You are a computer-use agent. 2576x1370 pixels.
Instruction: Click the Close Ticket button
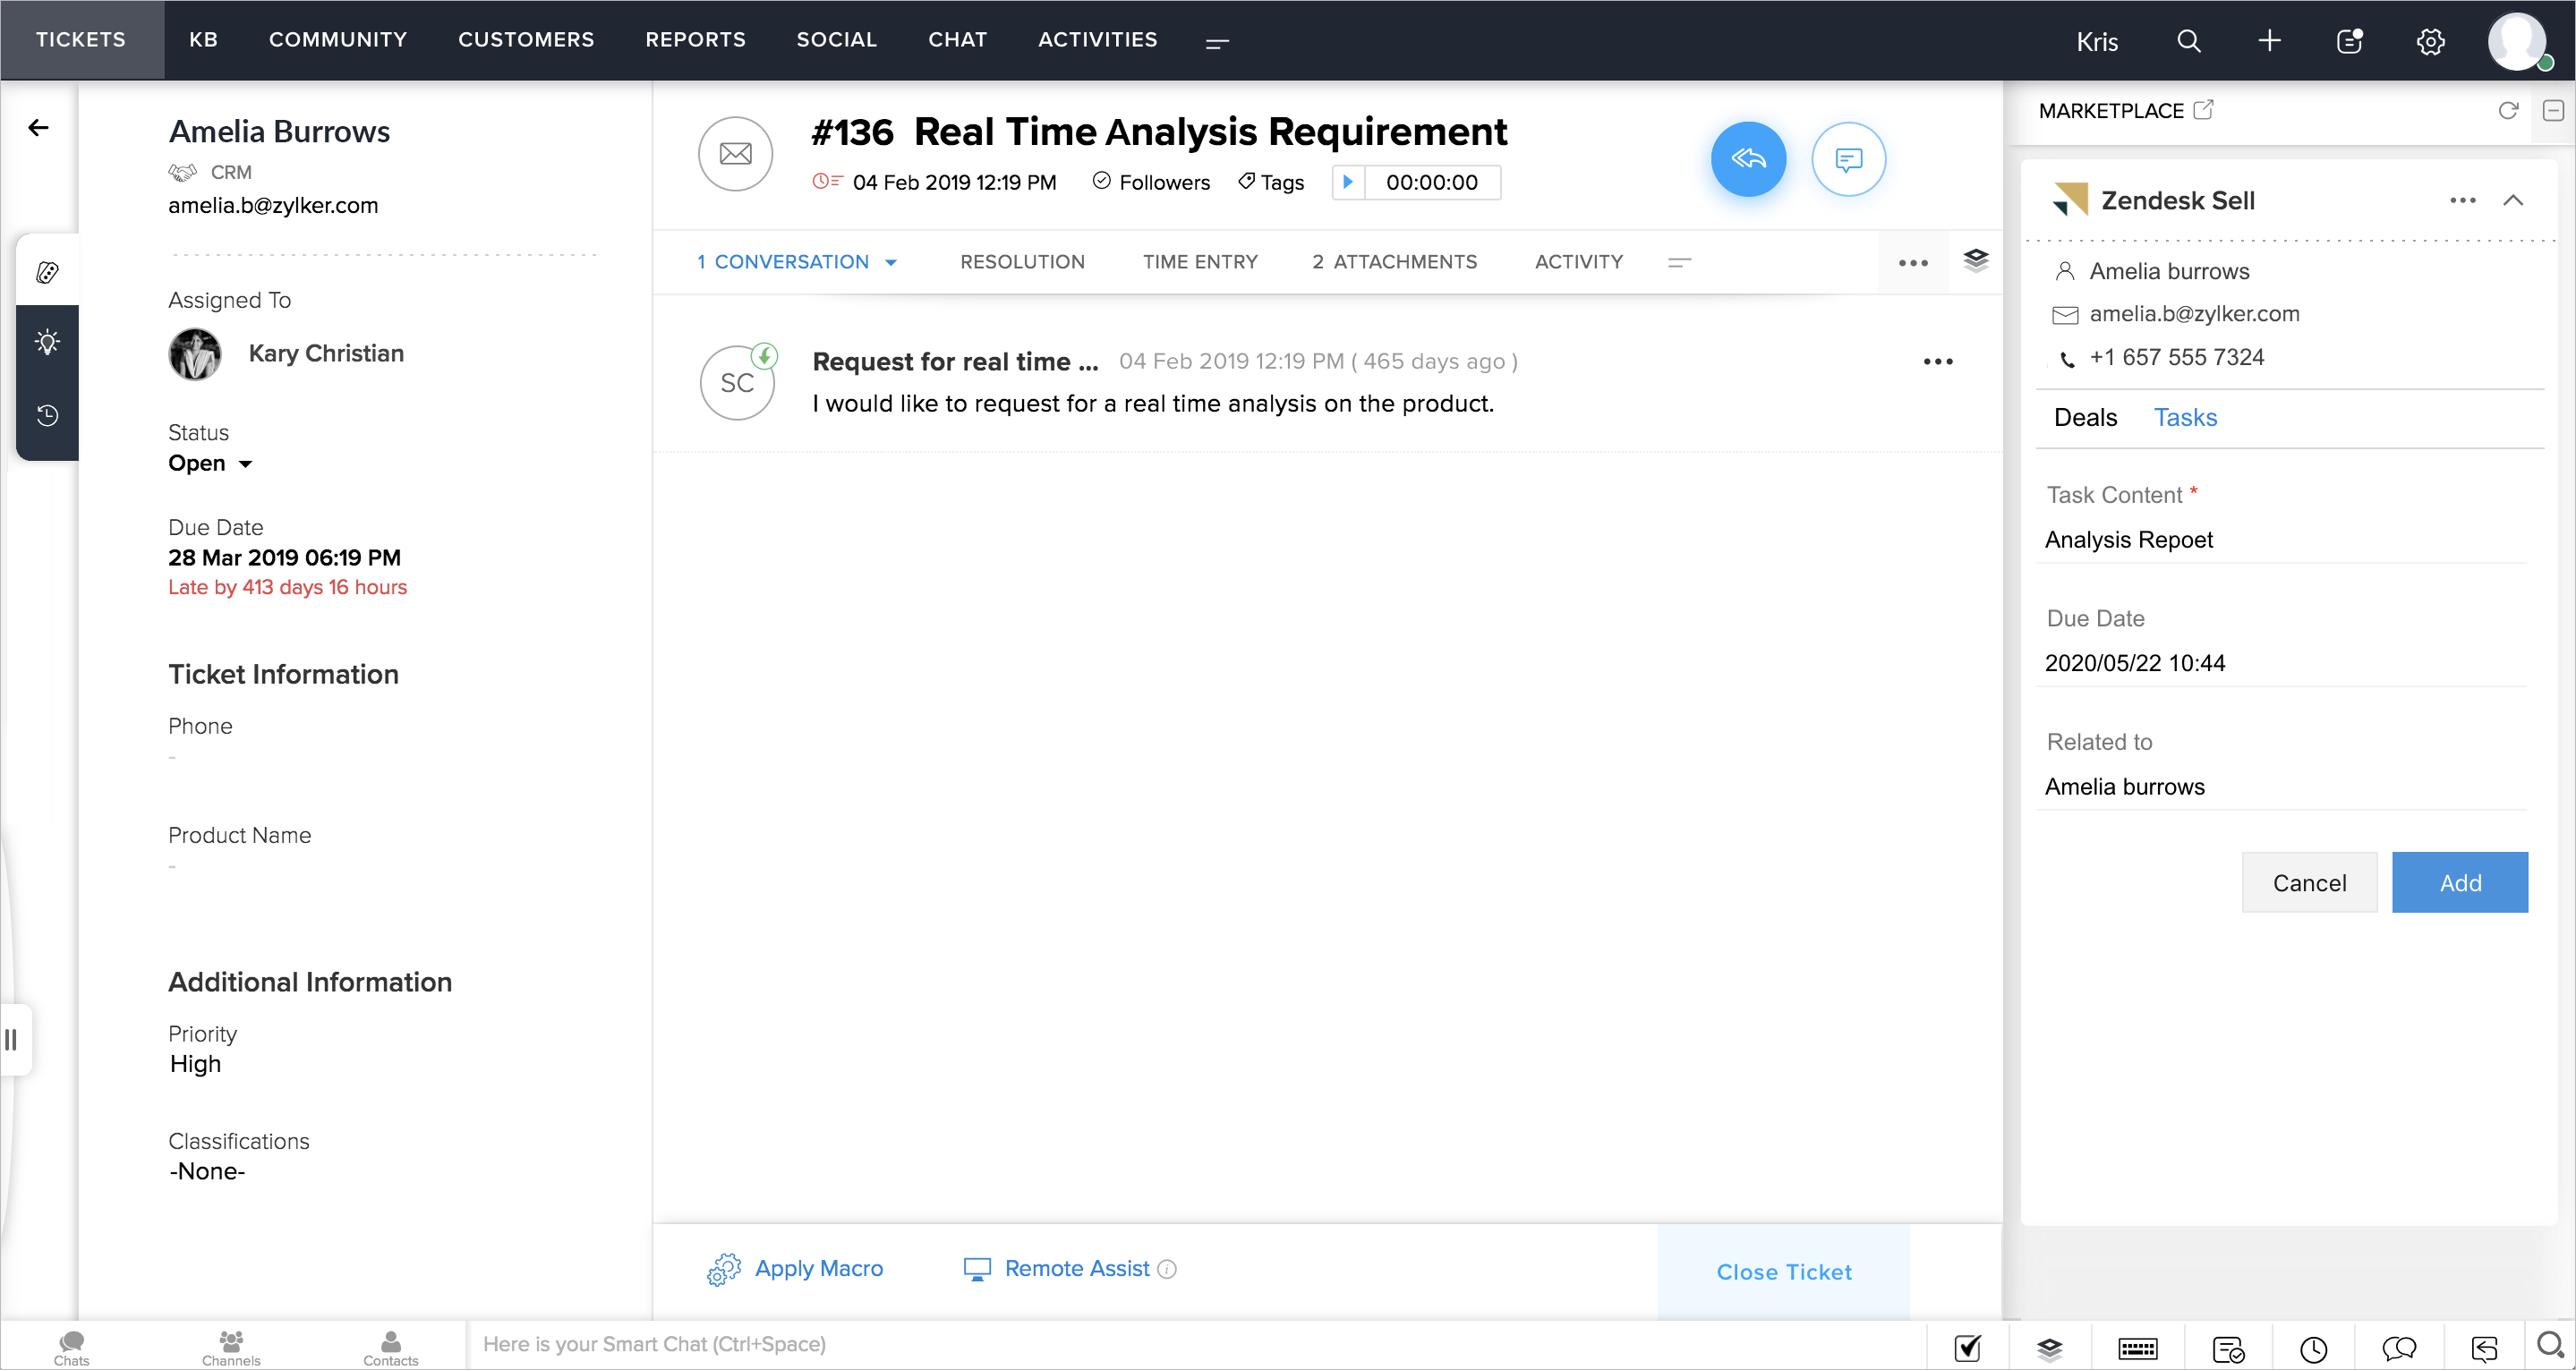(x=1783, y=1271)
